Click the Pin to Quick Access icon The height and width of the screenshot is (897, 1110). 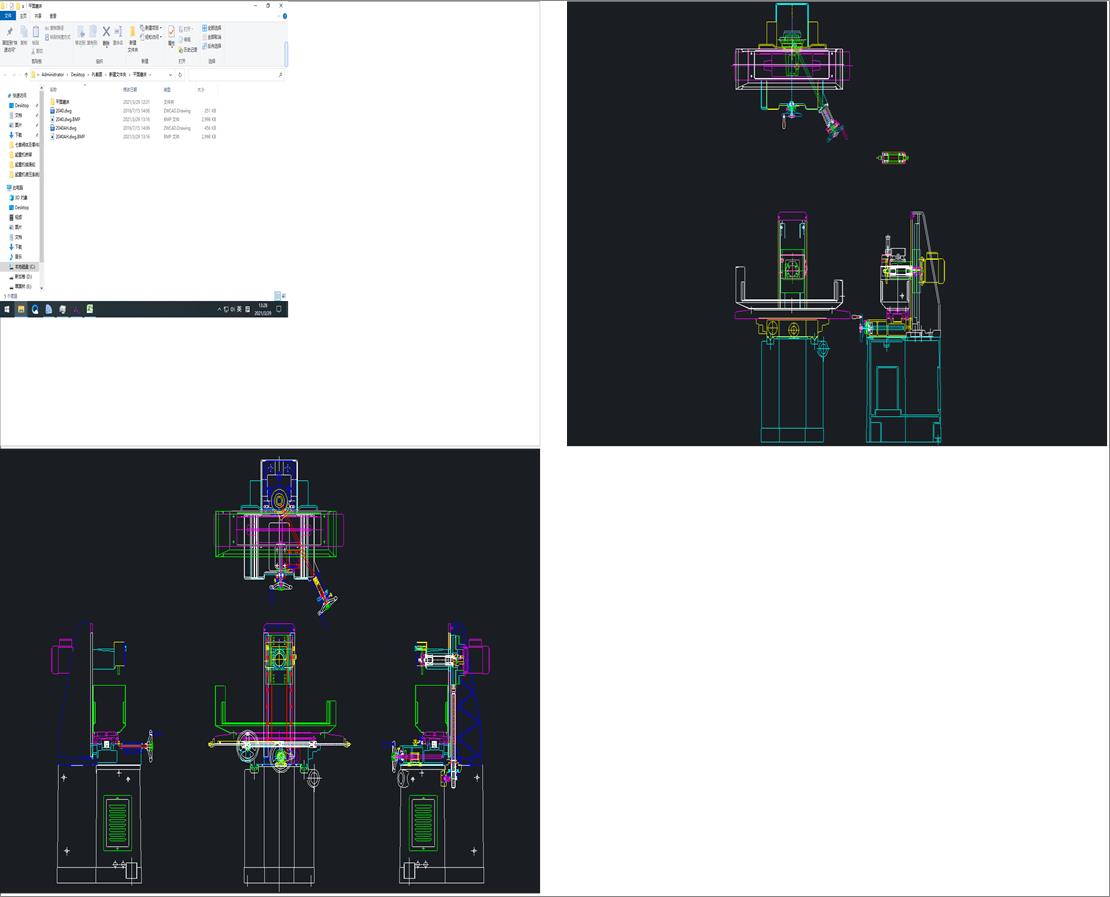pos(9,32)
